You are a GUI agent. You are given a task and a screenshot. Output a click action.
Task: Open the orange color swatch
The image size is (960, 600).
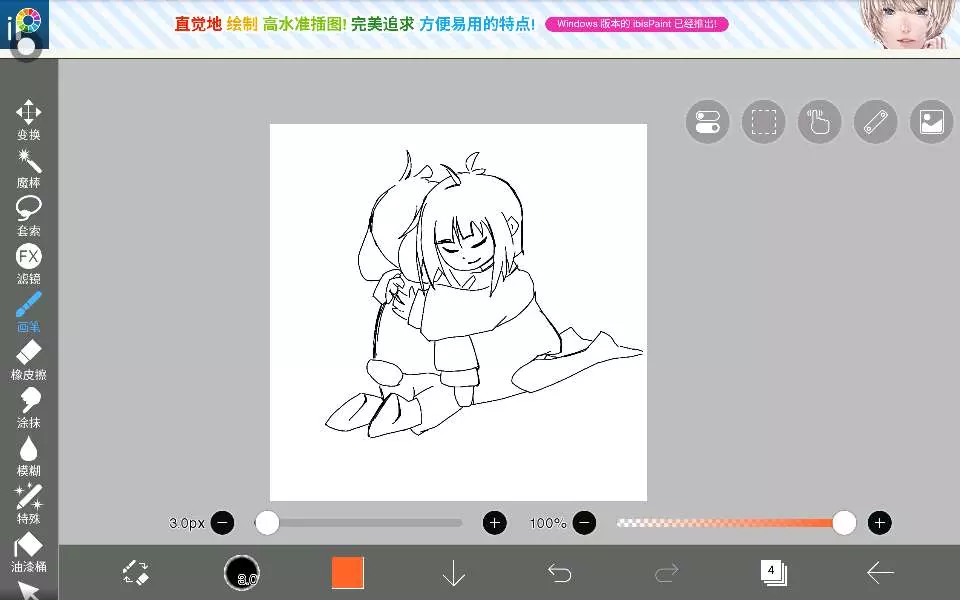(348, 573)
